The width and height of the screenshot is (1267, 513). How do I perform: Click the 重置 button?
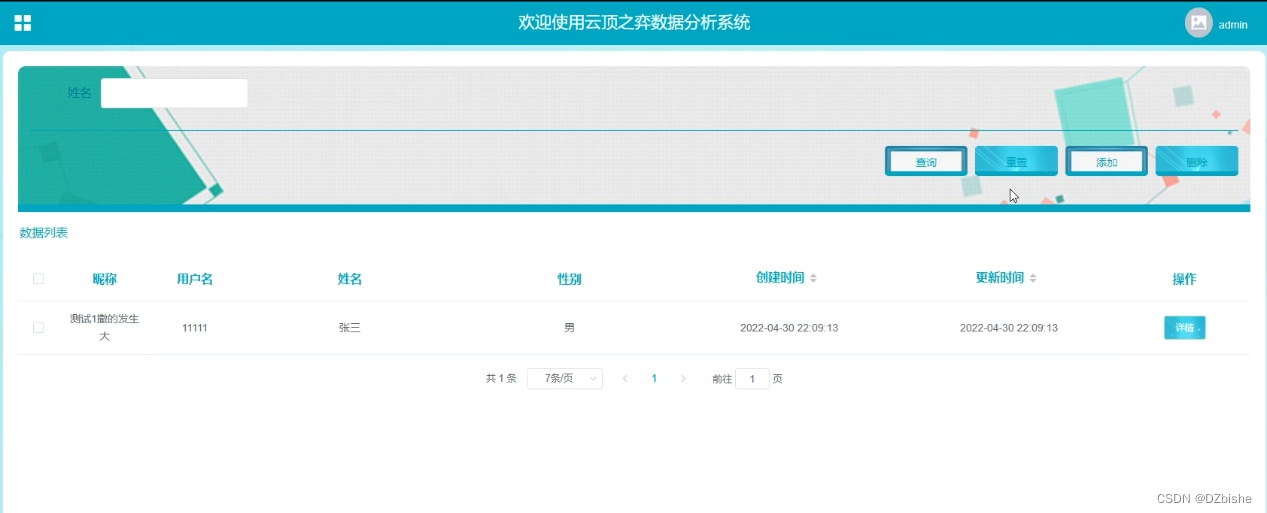coord(1016,161)
